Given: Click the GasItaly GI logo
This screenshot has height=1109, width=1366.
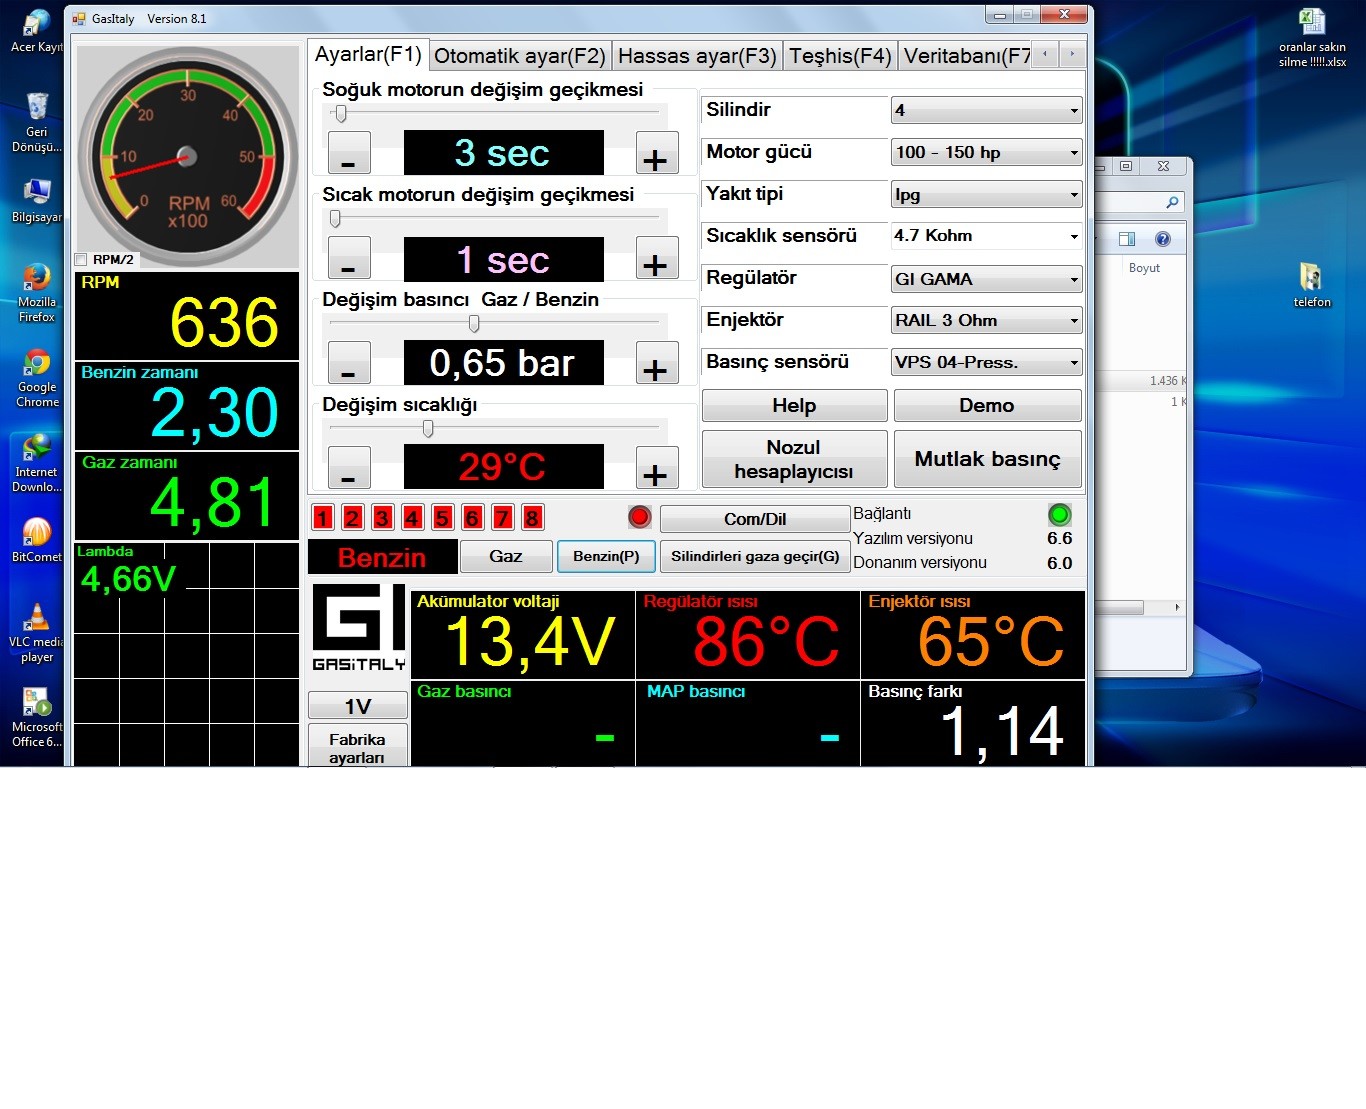Looking at the screenshot, I should [x=359, y=628].
